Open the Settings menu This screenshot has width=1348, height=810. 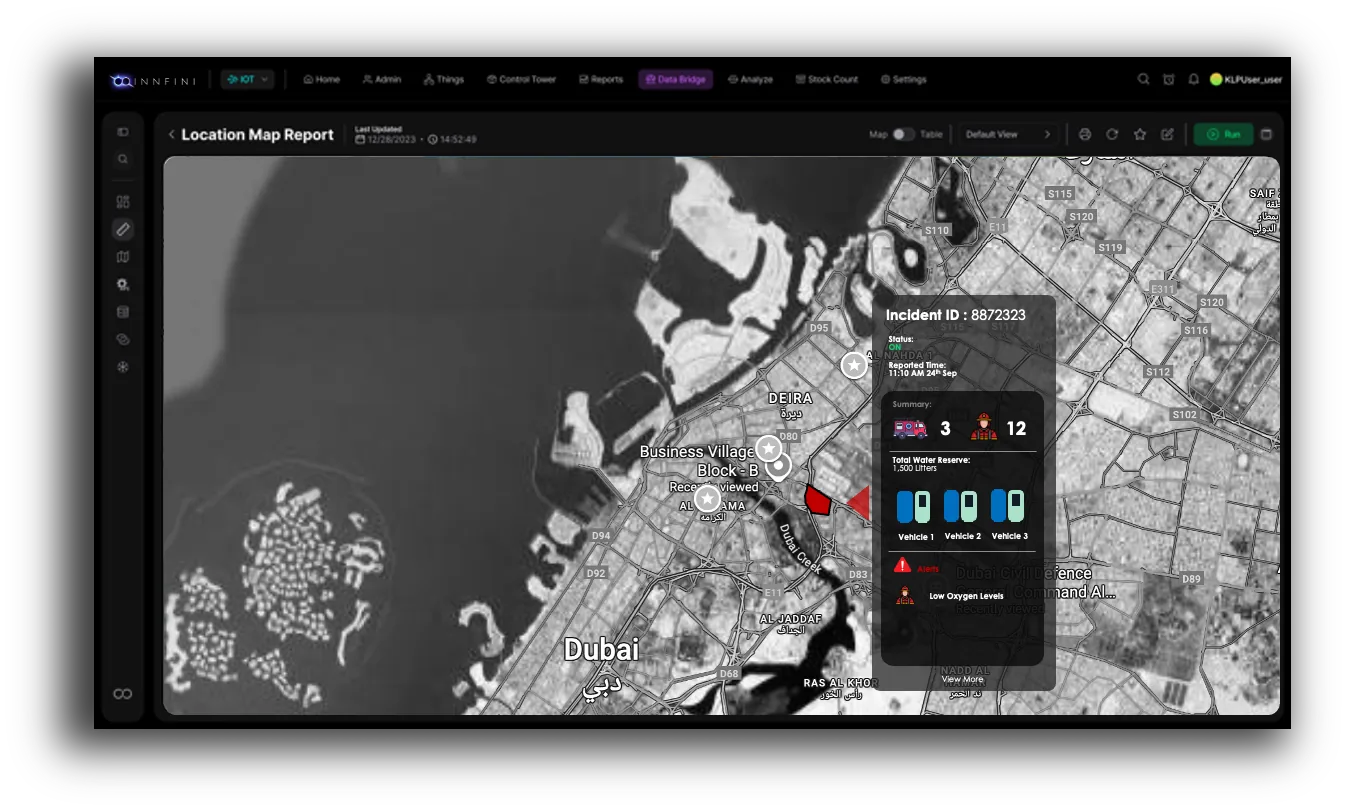[x=904, y=79]
